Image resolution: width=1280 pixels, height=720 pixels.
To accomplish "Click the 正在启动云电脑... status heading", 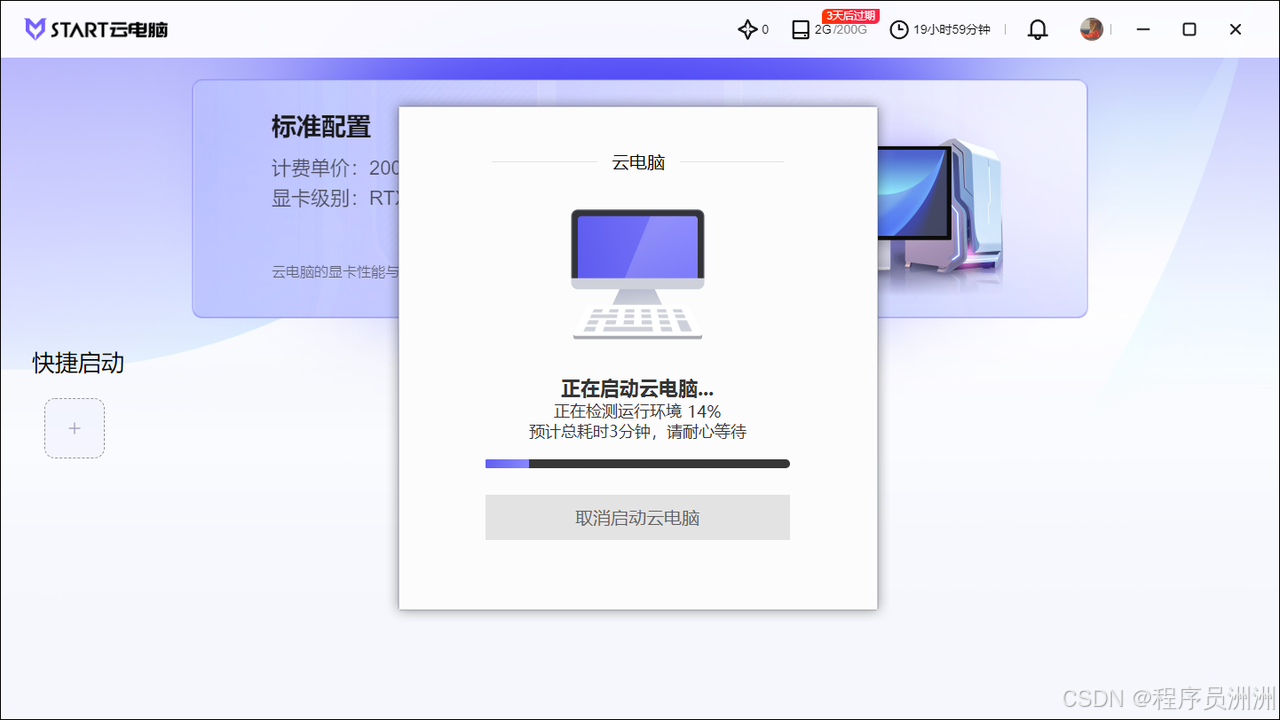I will point(637,389).
